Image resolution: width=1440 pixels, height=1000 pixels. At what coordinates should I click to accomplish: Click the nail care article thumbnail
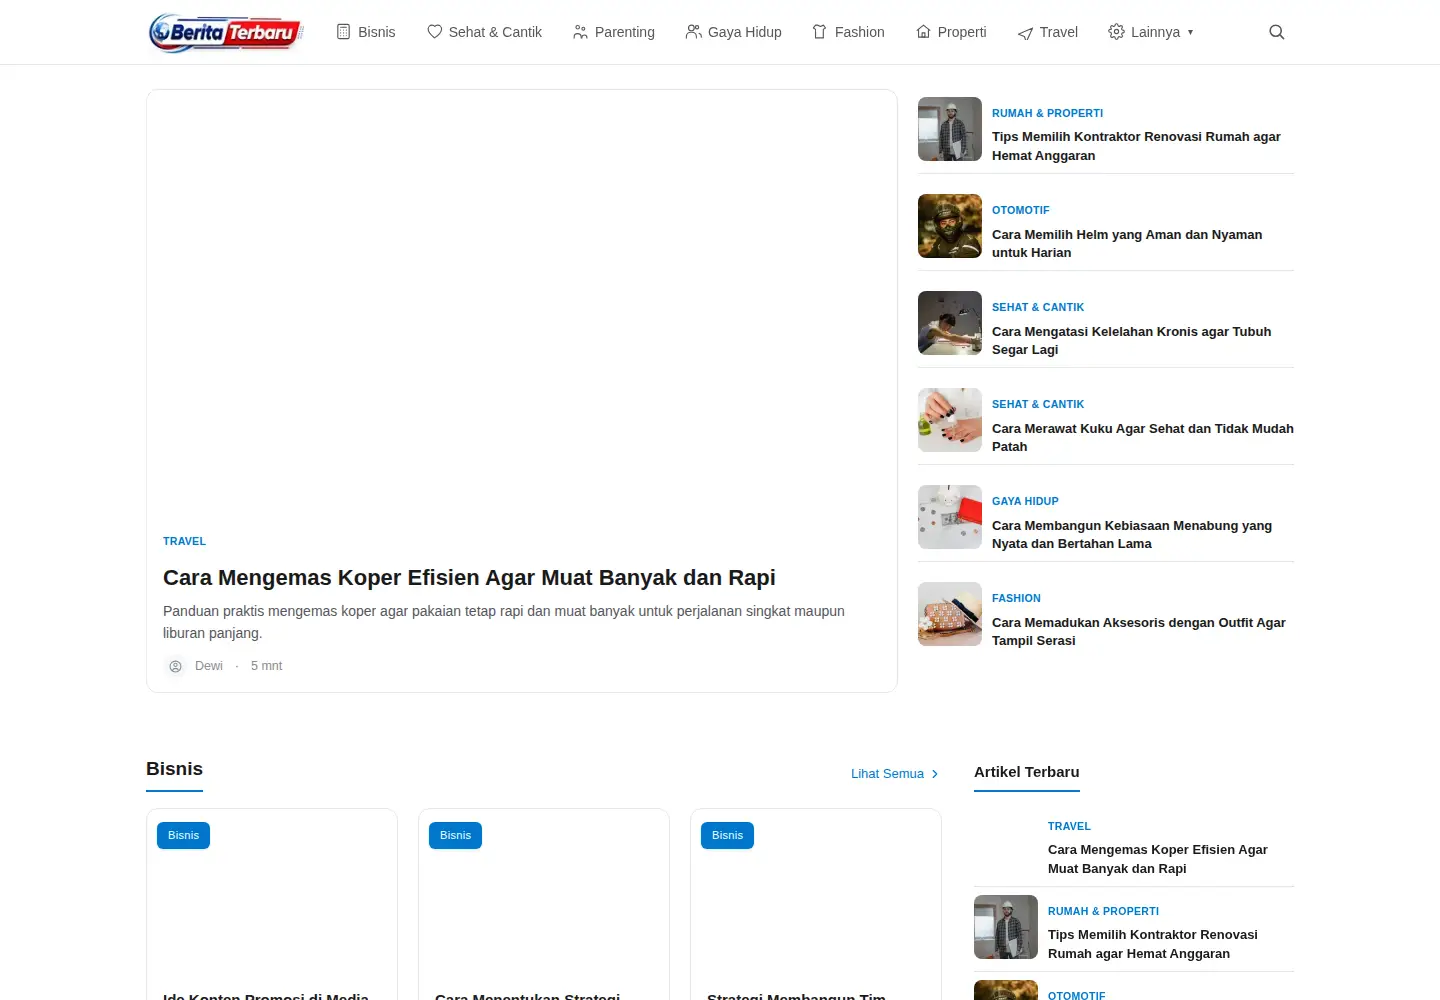pos(950,420)
